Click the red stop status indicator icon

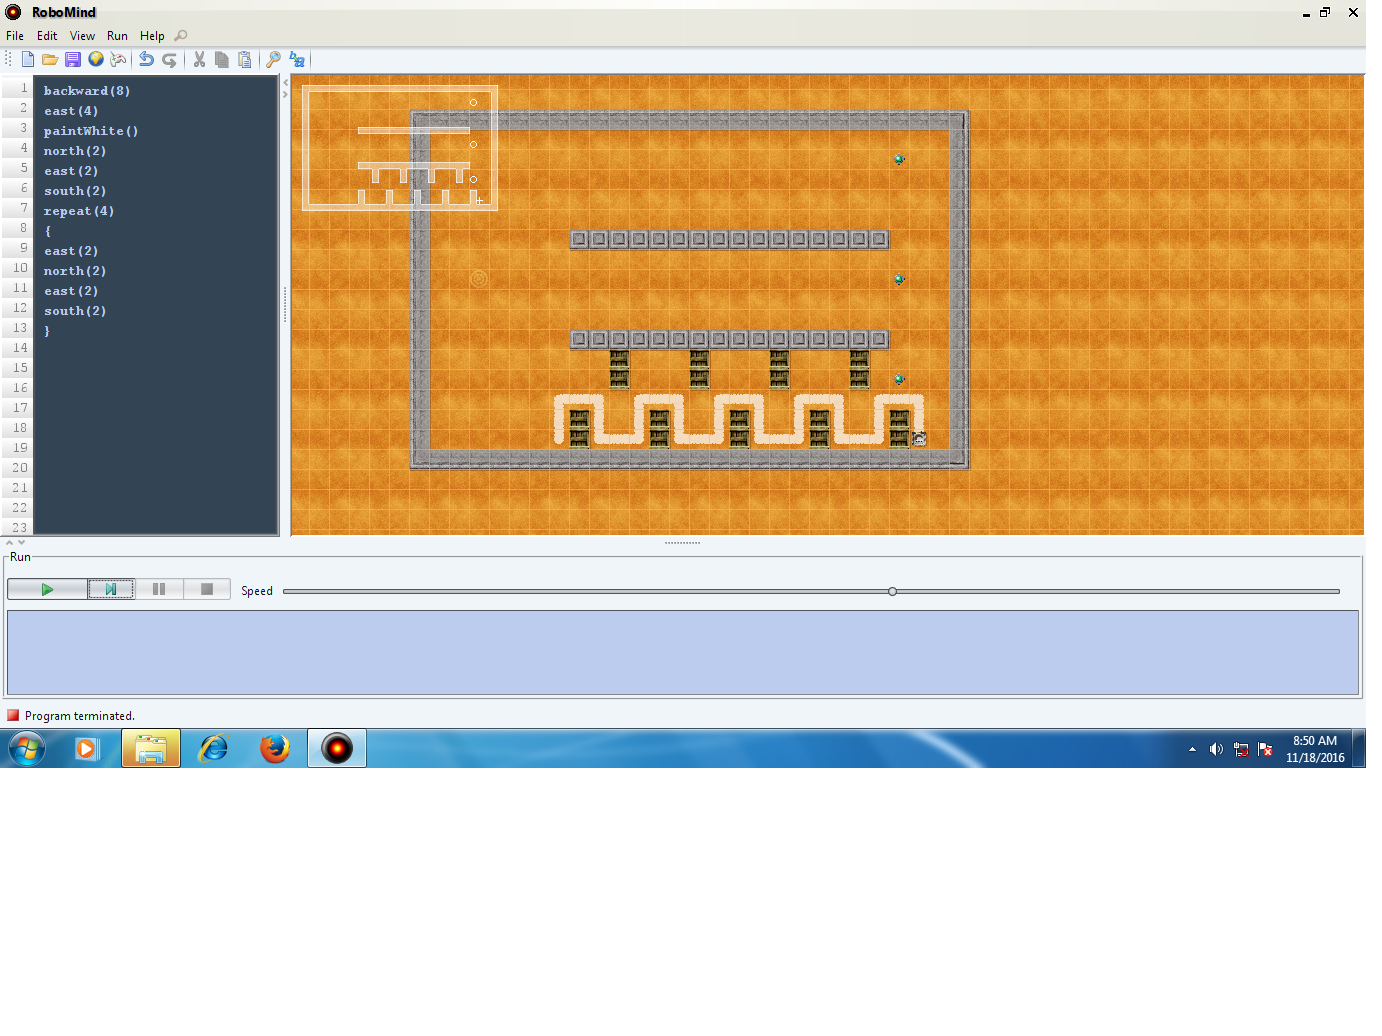pyautogui.click(x=13, y=715)
